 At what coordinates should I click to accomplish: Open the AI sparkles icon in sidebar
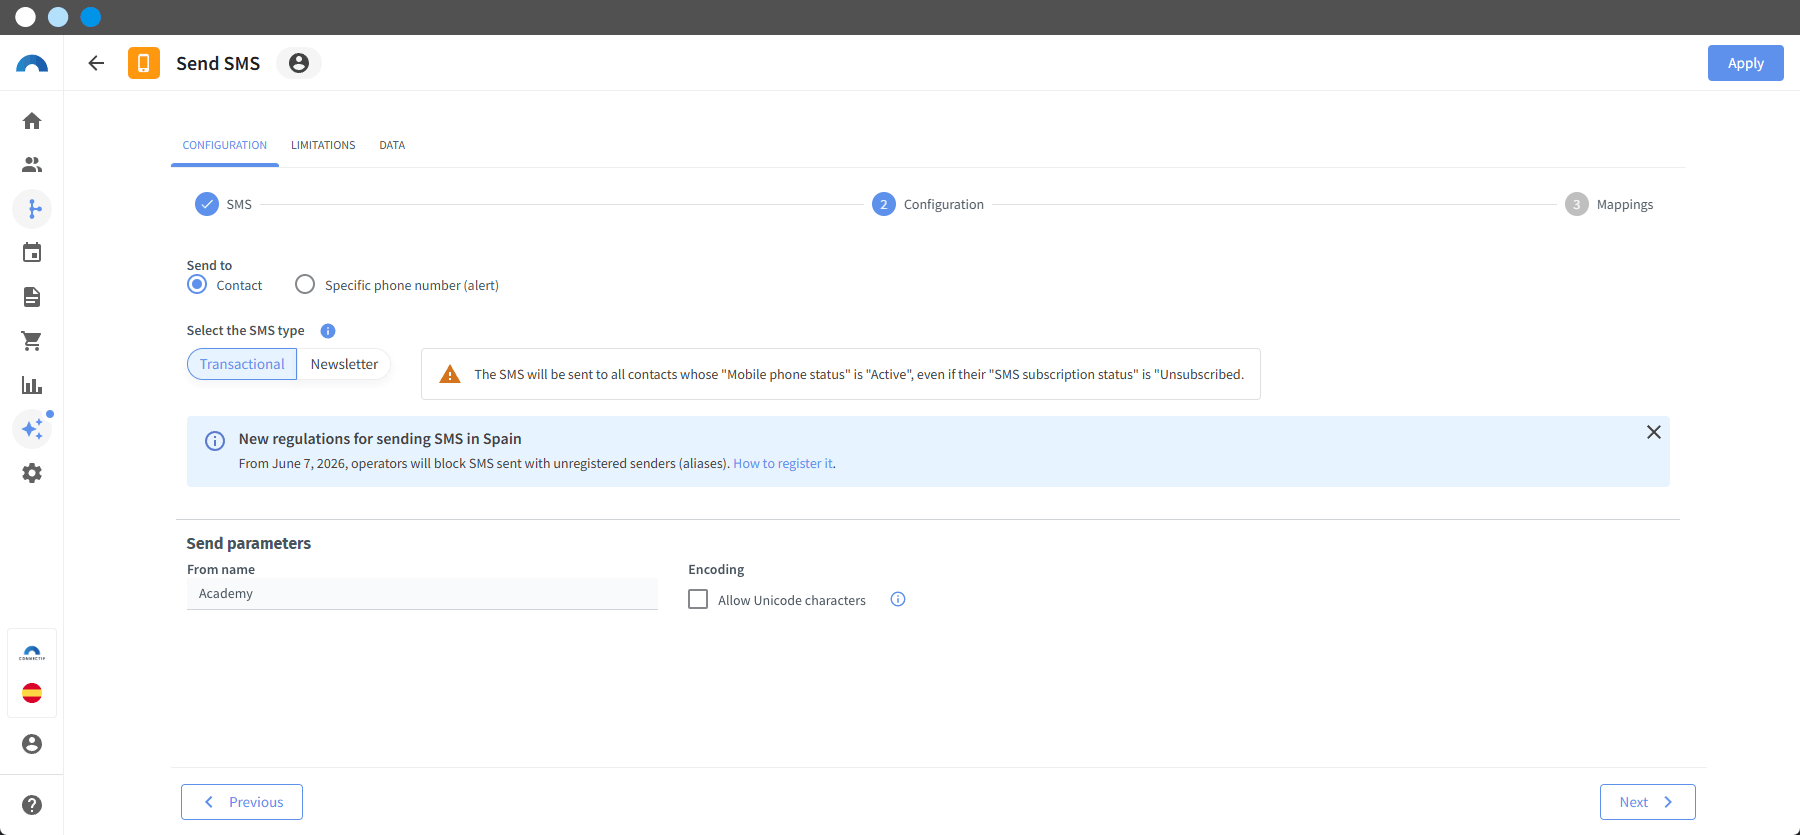point(32,429)
